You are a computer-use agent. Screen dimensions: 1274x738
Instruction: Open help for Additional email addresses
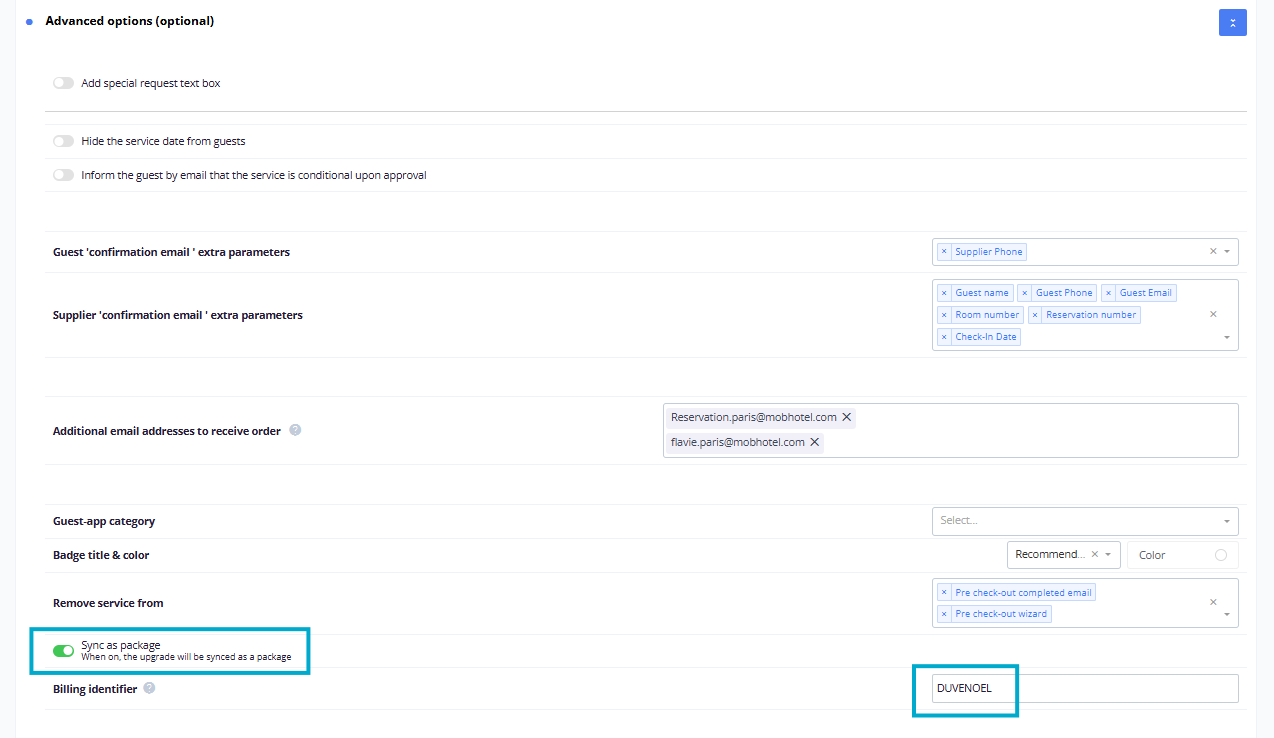[295, 431]
